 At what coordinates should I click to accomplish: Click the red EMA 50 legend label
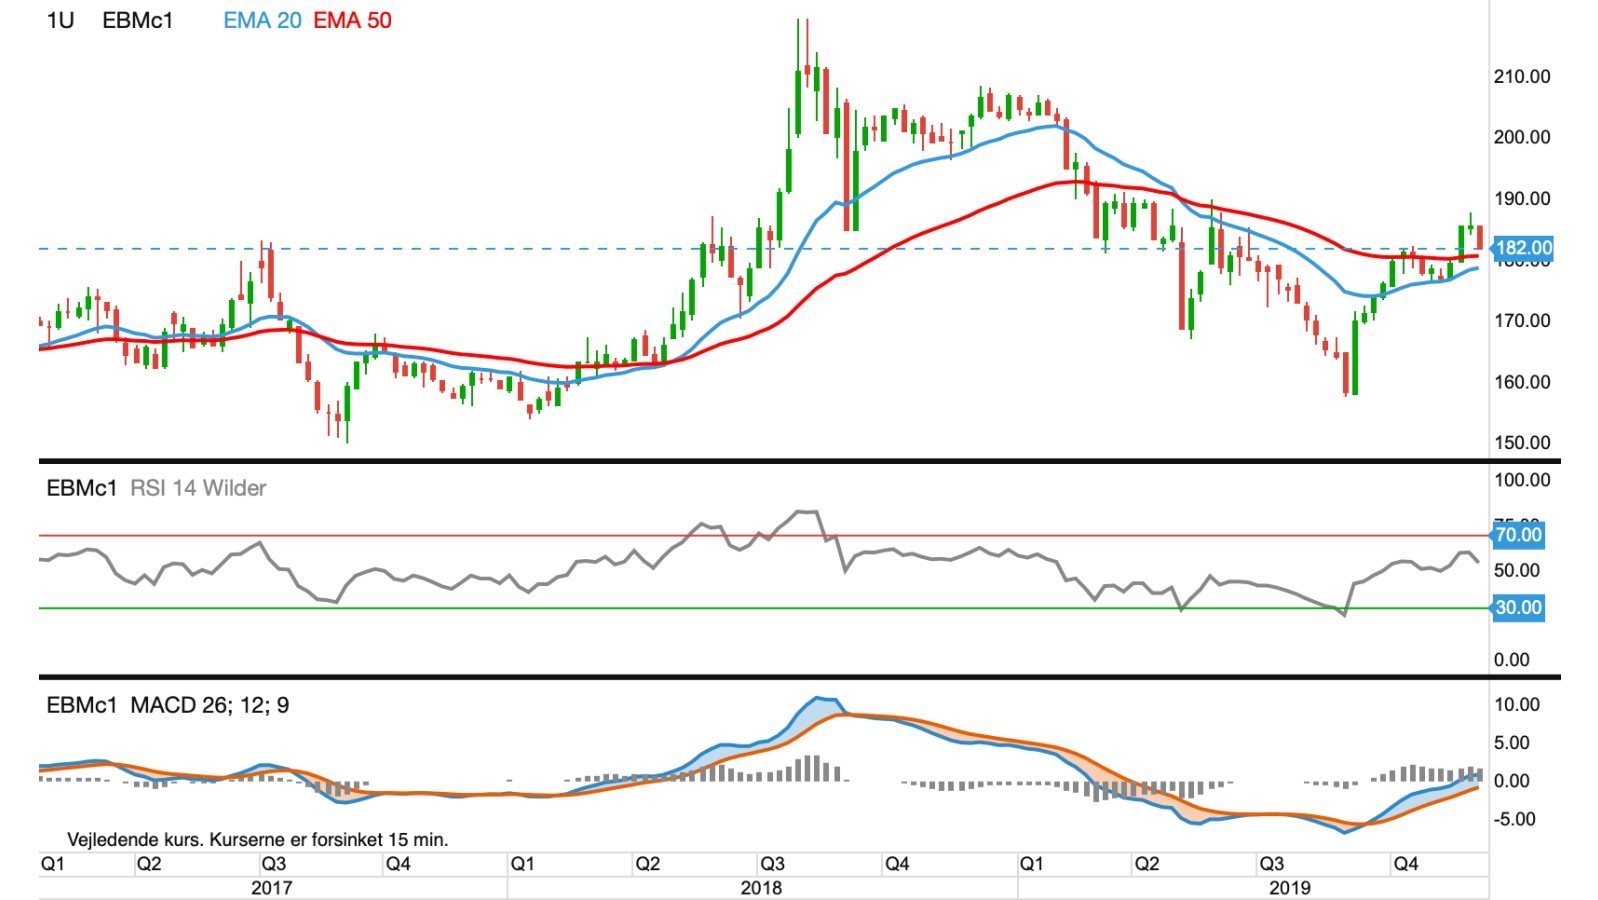(352, 21)
